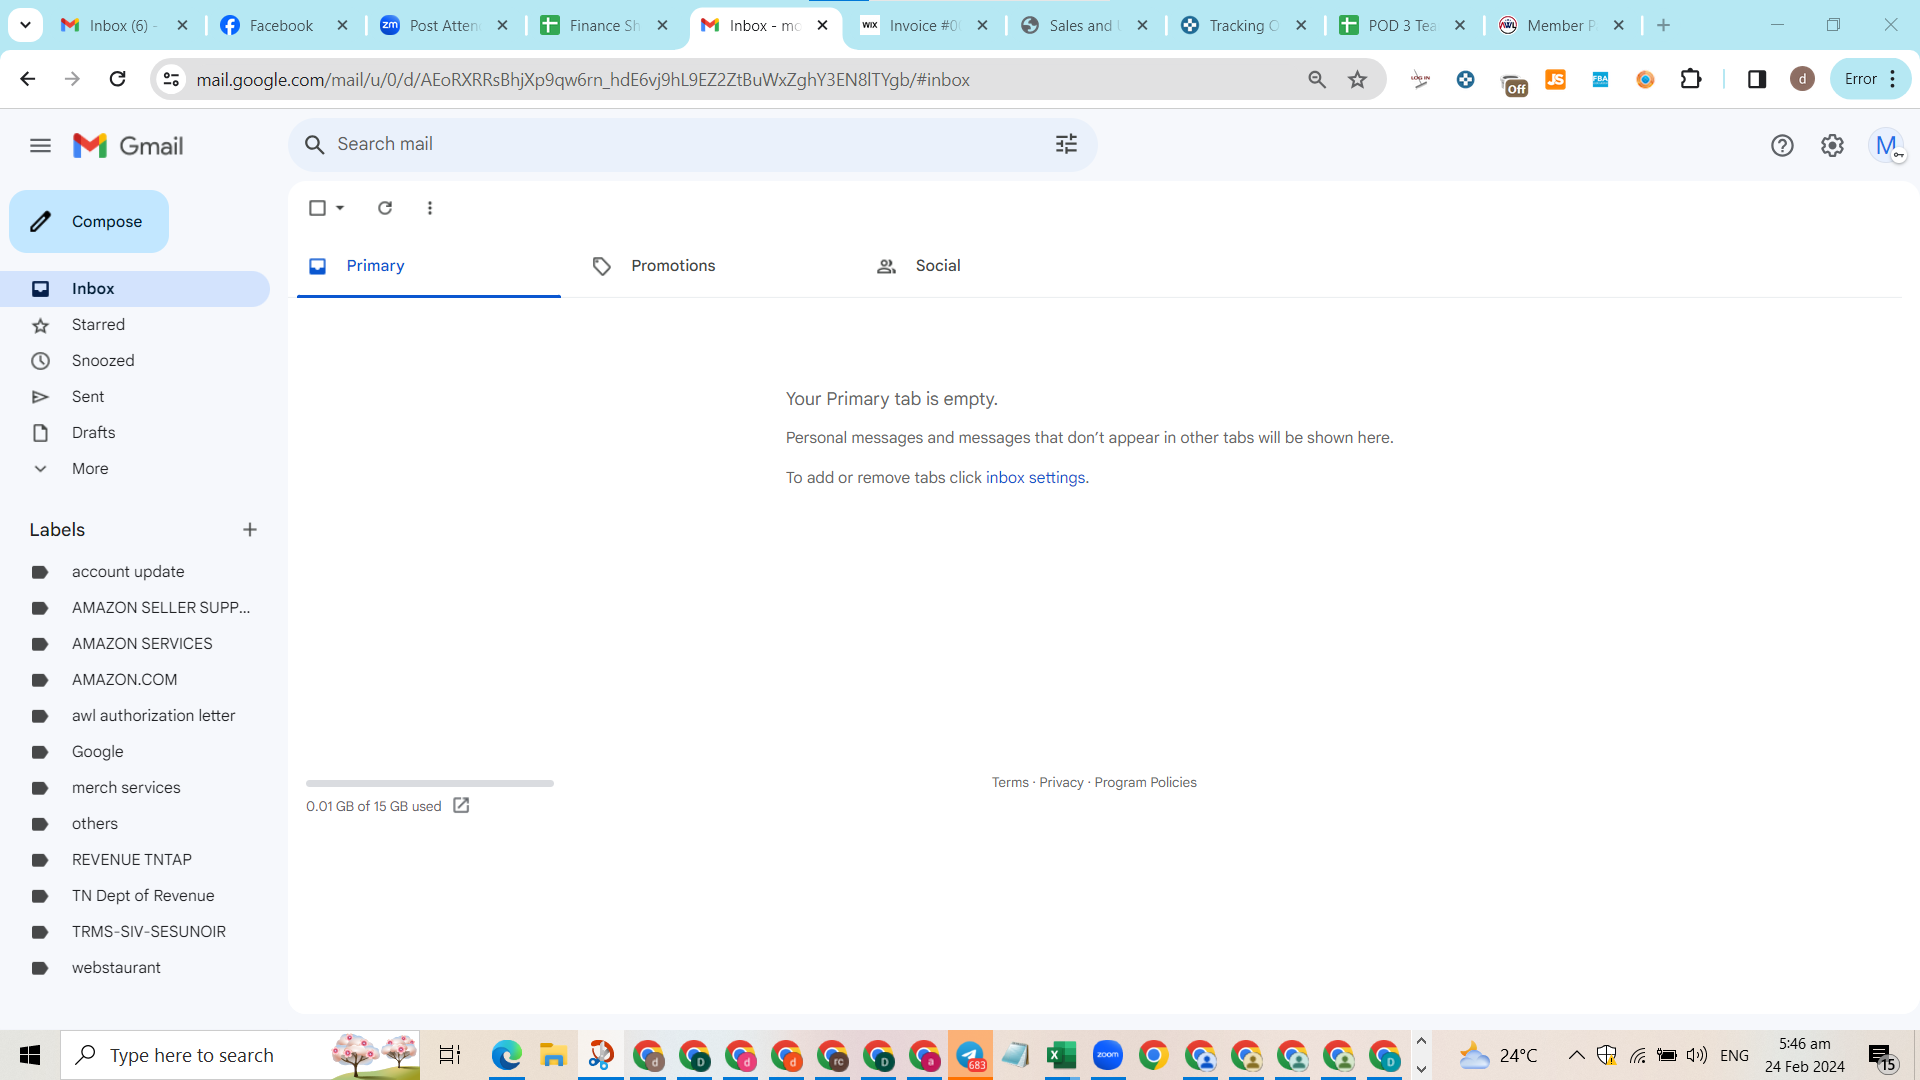
Task: Switch to the Promotions tab
Action: tap(711, 266)
